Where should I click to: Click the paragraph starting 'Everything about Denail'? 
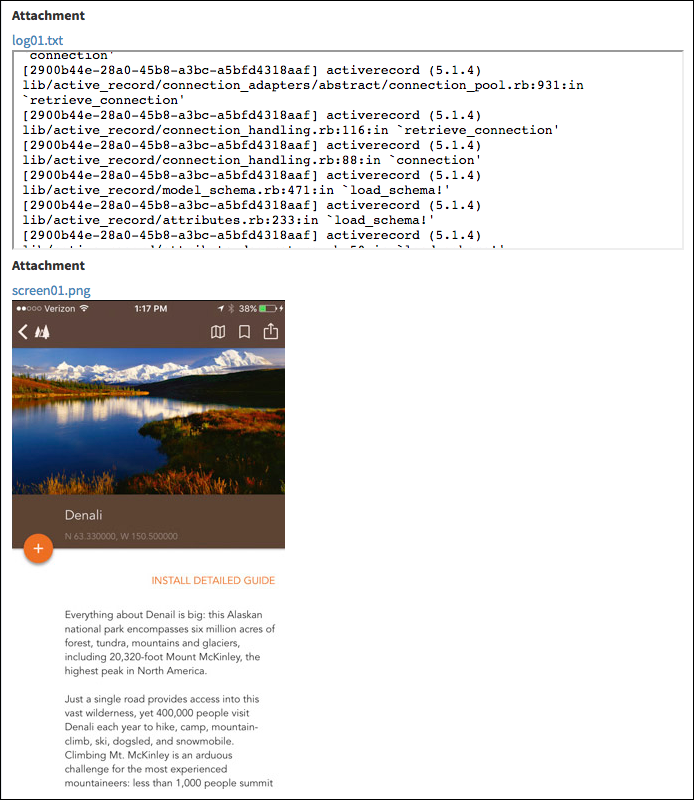[x=170, y=642]
